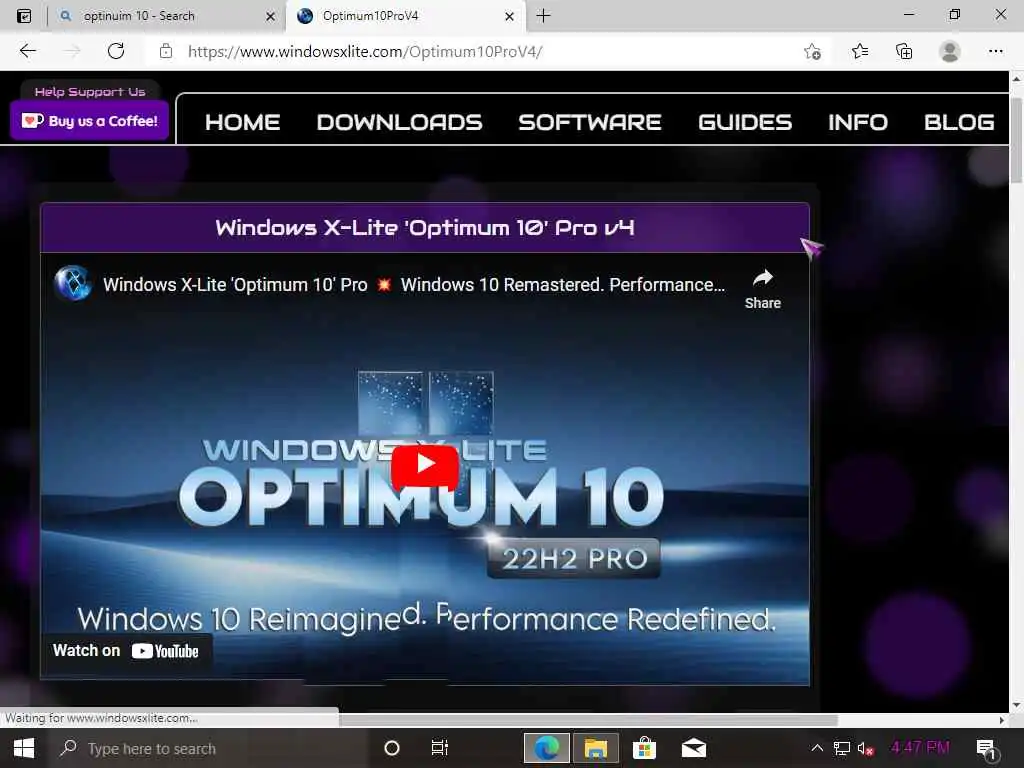1024x768 pixels.
Task: Open the tab actions menu icon
Action: point(24,16)
